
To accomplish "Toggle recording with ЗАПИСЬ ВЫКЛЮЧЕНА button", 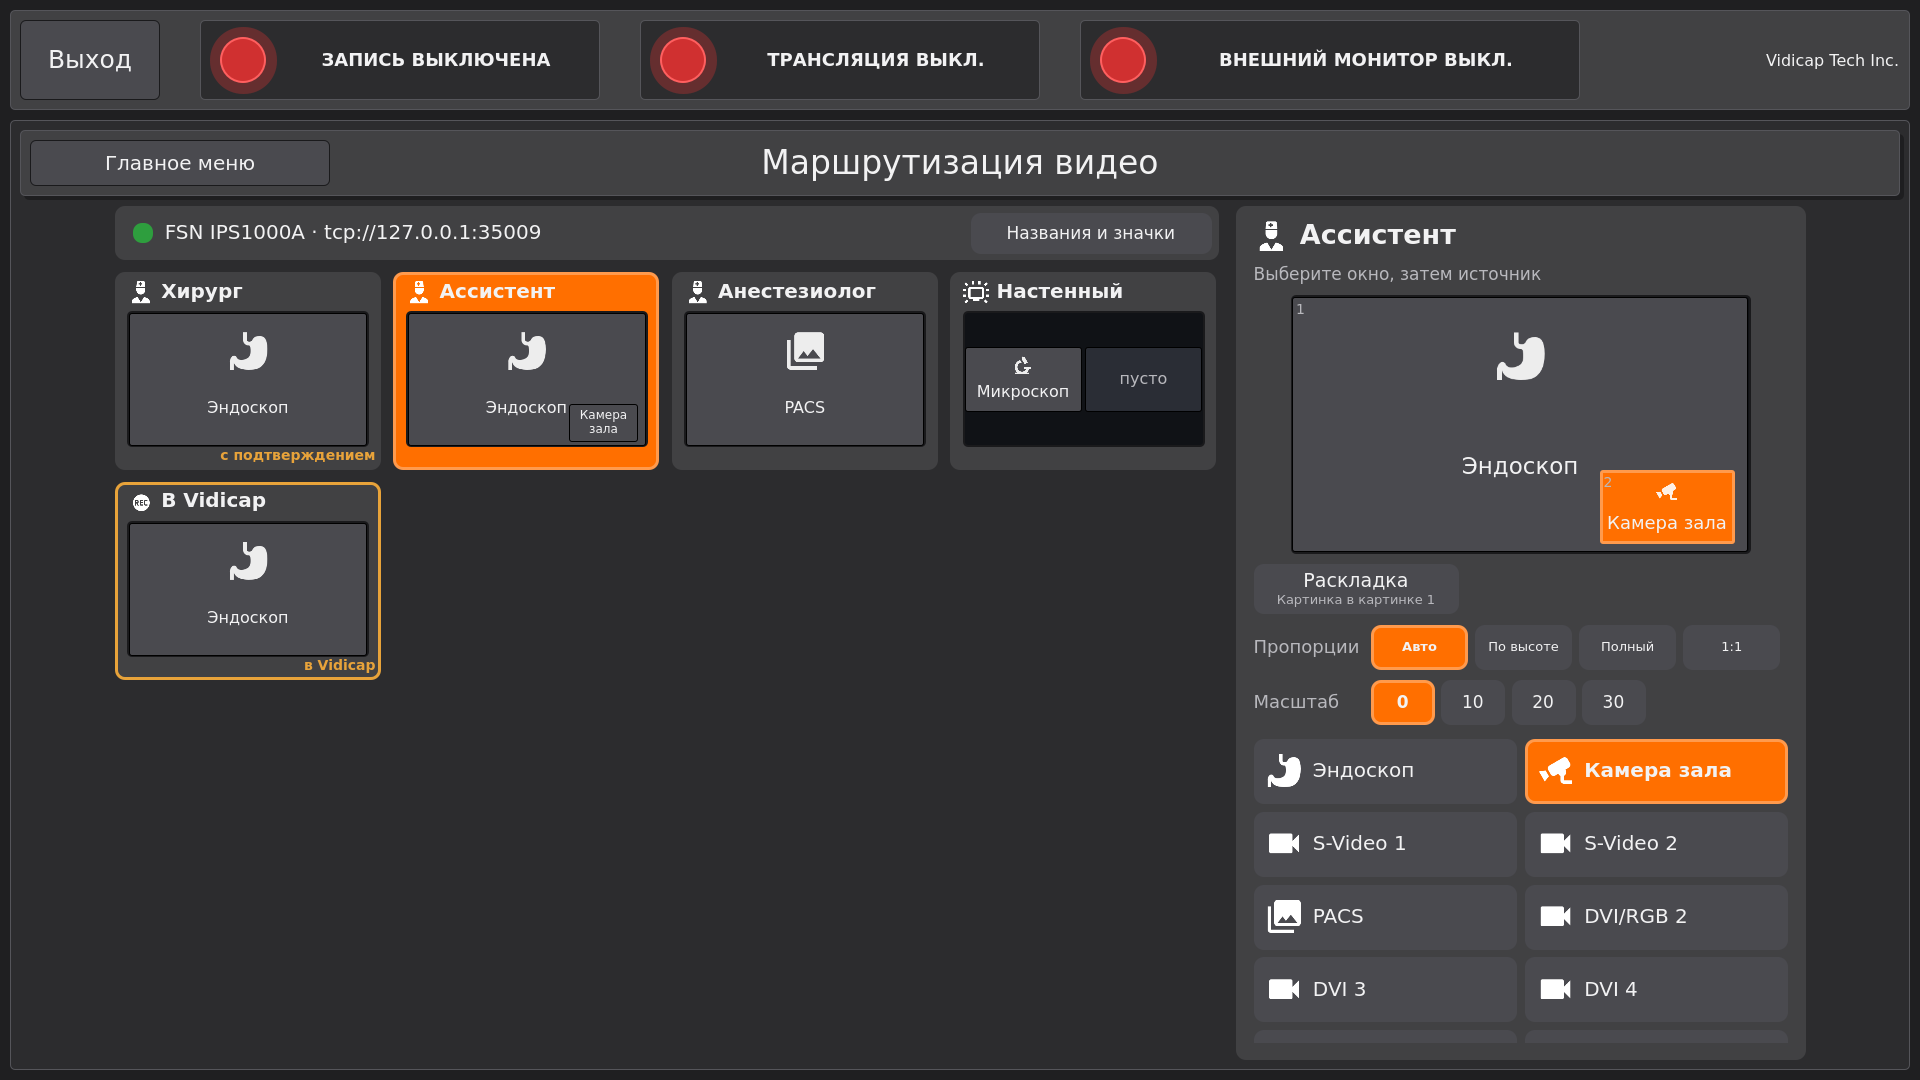I will point(400,60).
